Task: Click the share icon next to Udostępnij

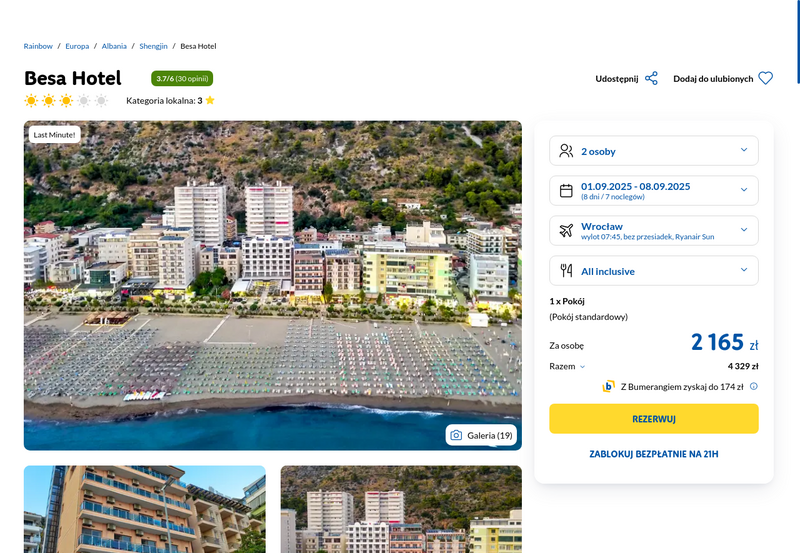Action: [651, 79]
